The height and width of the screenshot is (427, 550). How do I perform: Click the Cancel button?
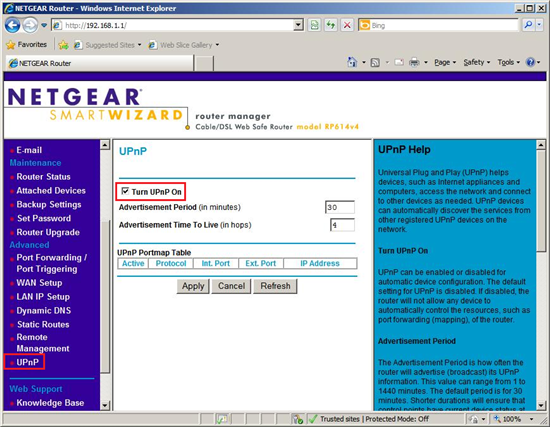(x=231, y=286)
